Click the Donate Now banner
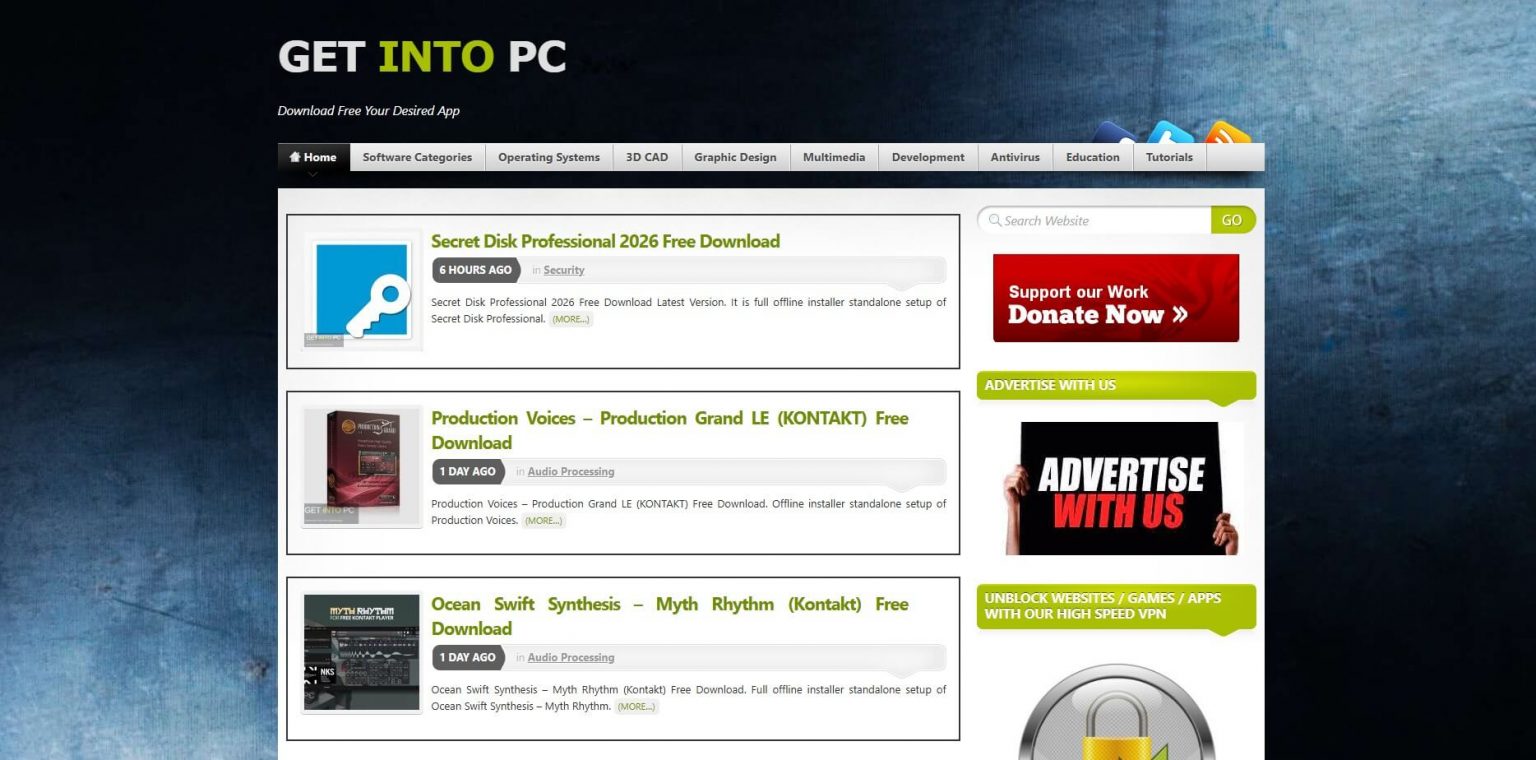 (1116, 298)
